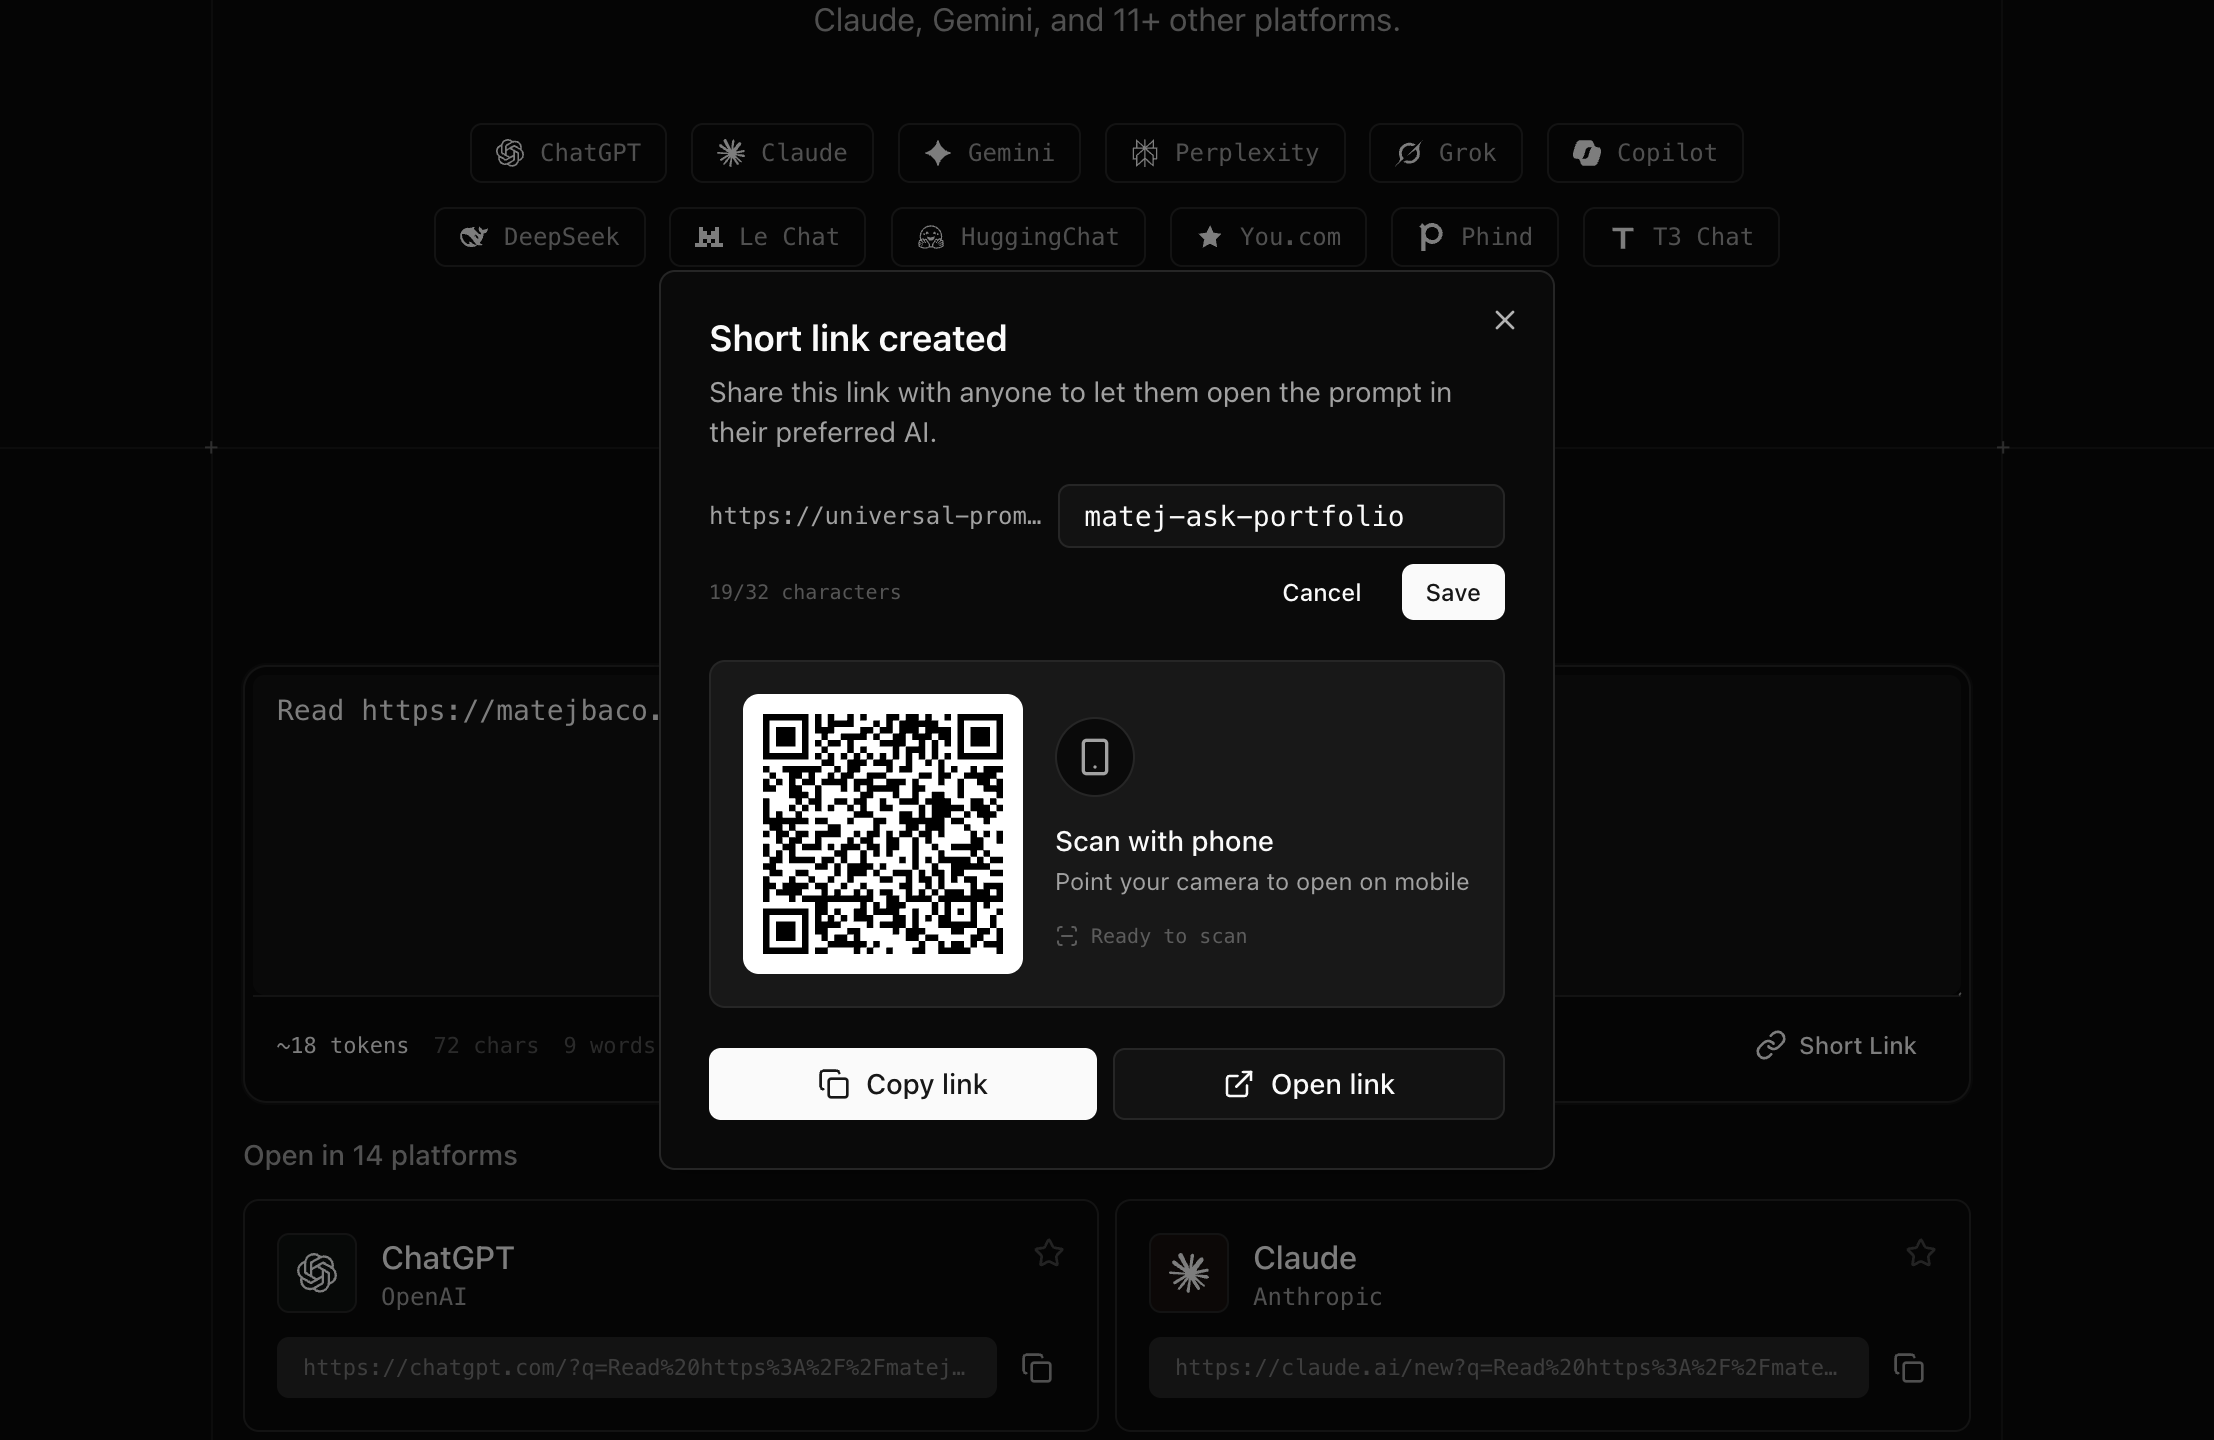This screenshot has width=2214, height=1440.
Task: Star the ChatGPT card as favorite
Action: click(1047, 1253)
